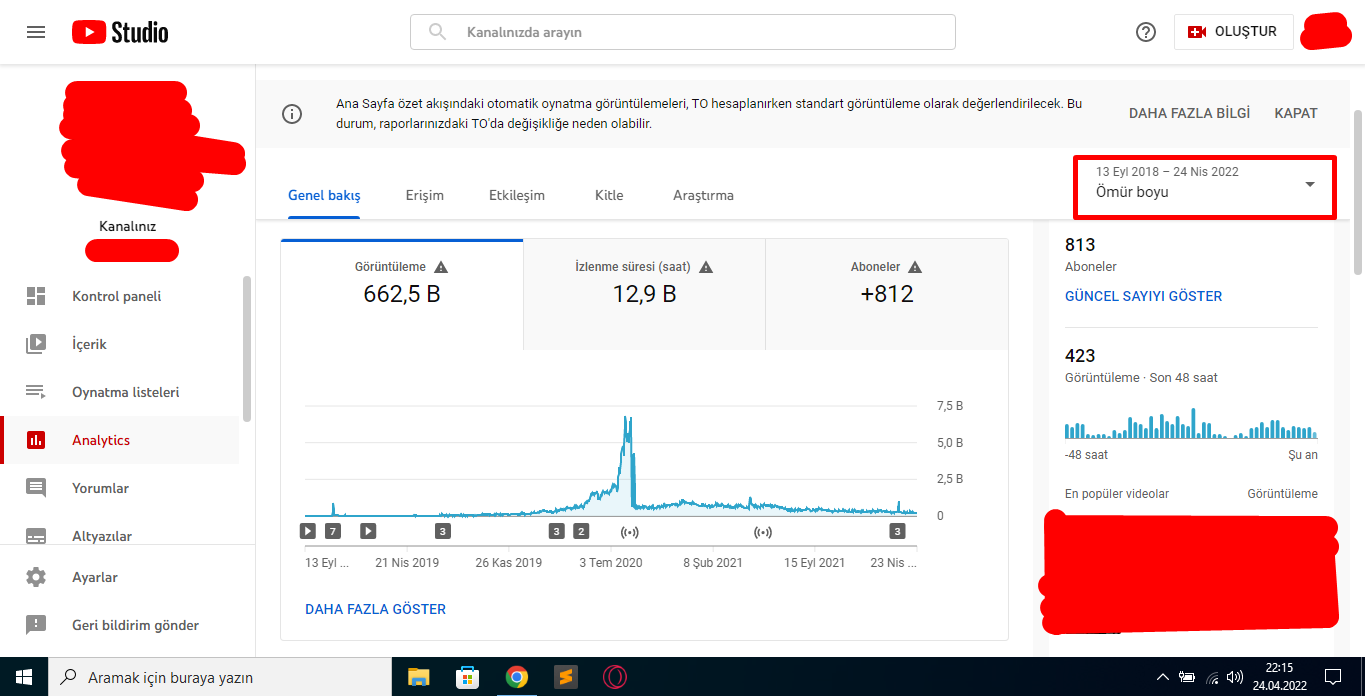The image size is (1365, 696).
Task: Click the search magnifier icon
Action: tap(437, 32)
